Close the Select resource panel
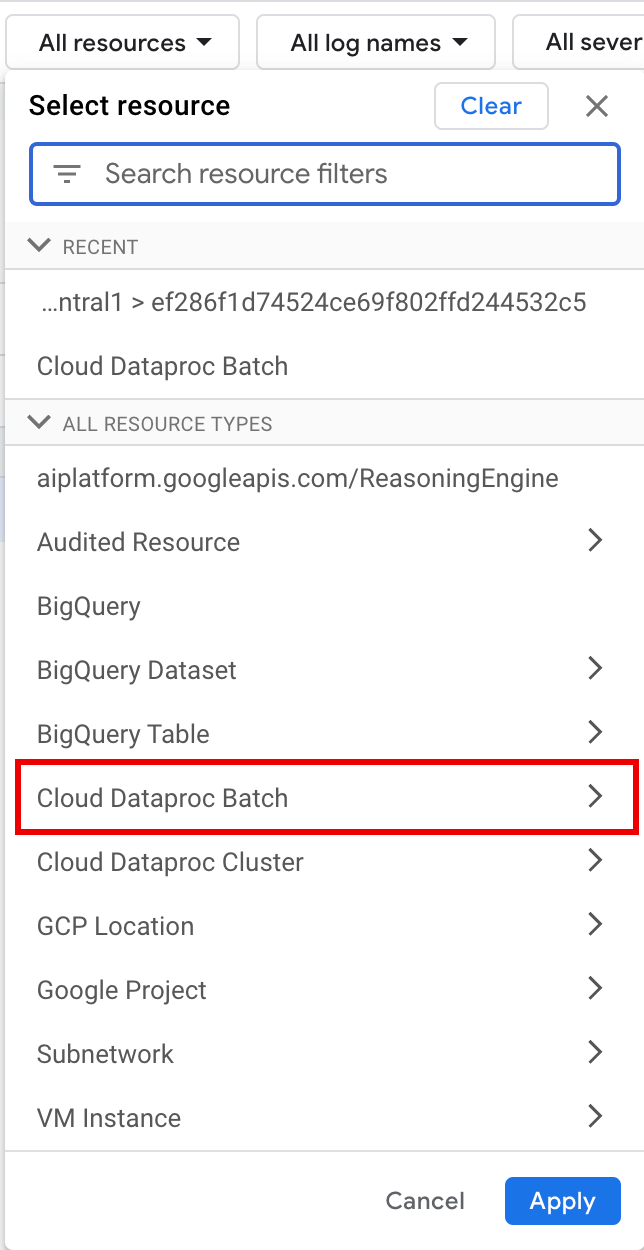Viewport: 644px width, 1250px height. [x=597, y=106]
